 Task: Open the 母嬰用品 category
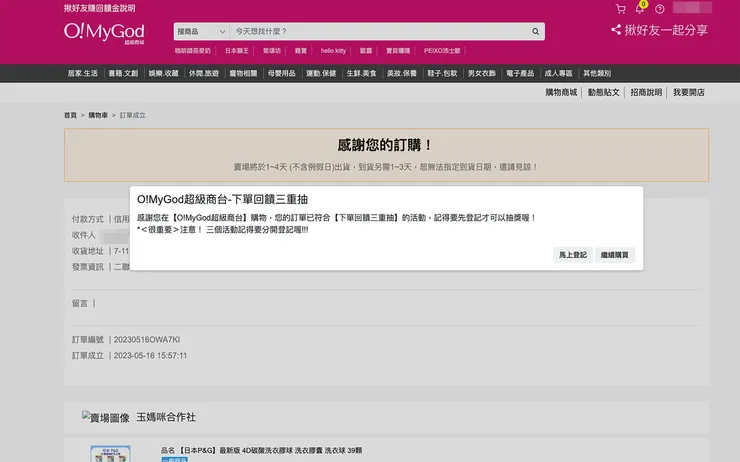coord(282,73)
